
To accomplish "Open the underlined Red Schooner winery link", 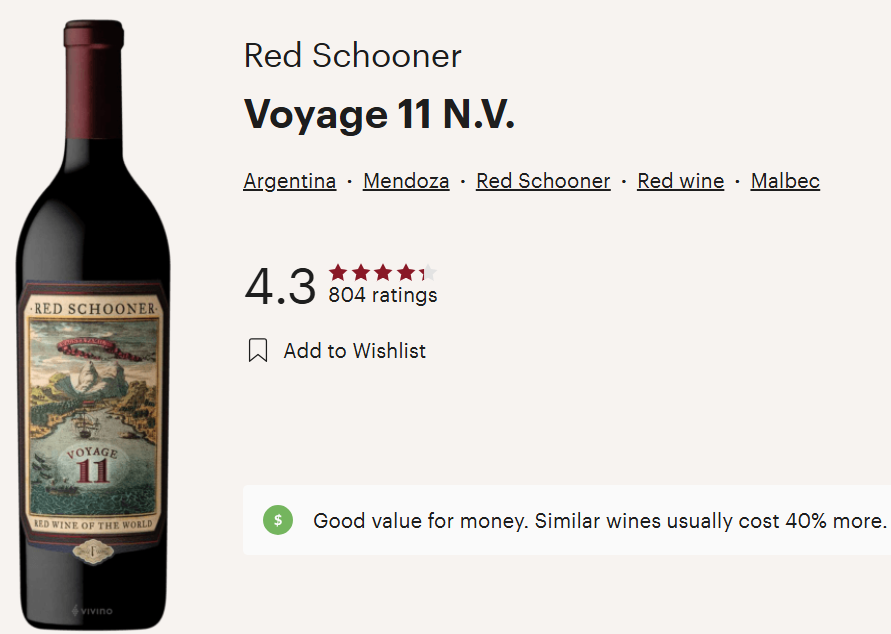I will (543, 181).
